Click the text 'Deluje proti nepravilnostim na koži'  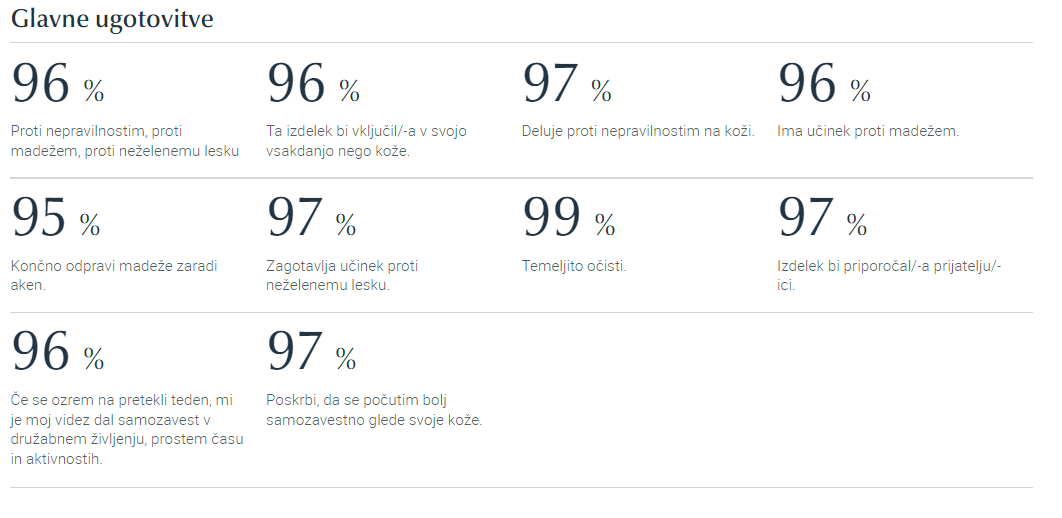click(638, 131)
